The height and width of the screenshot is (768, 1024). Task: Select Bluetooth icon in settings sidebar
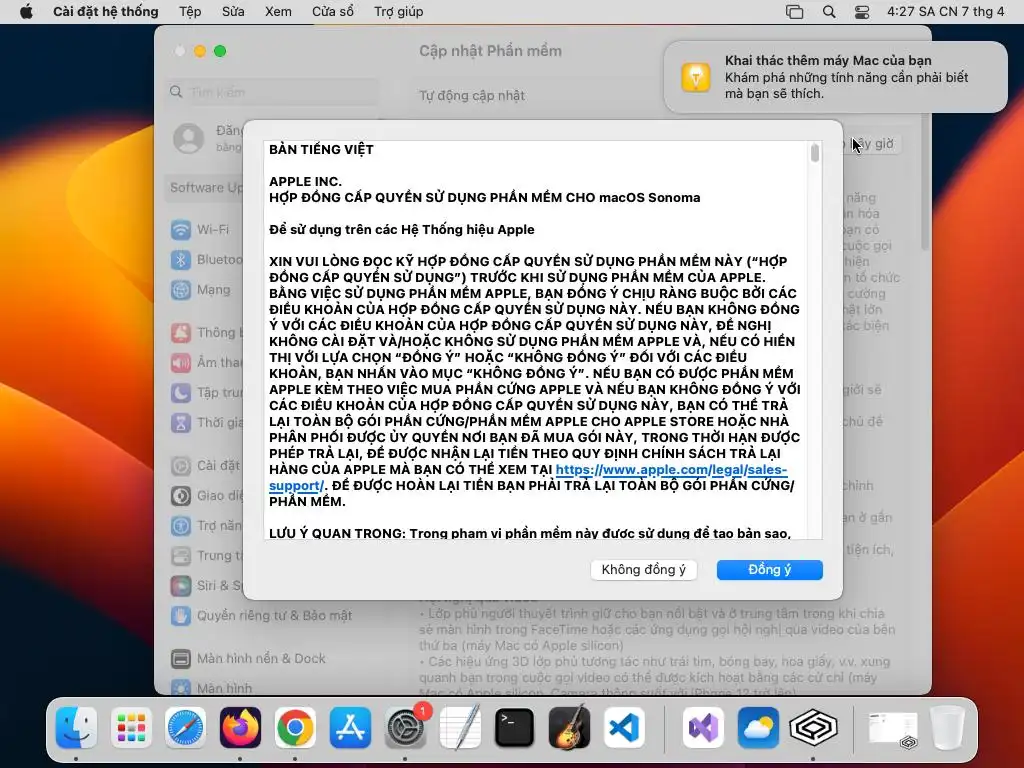coord(181,260)
